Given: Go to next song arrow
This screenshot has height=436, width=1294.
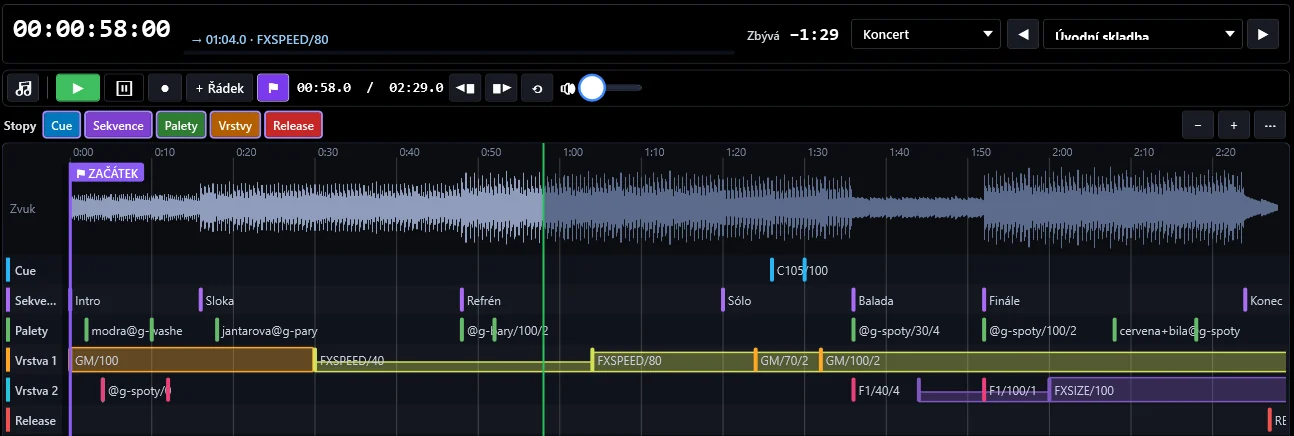Looking at the screenshot, I should pos(1263,34).
